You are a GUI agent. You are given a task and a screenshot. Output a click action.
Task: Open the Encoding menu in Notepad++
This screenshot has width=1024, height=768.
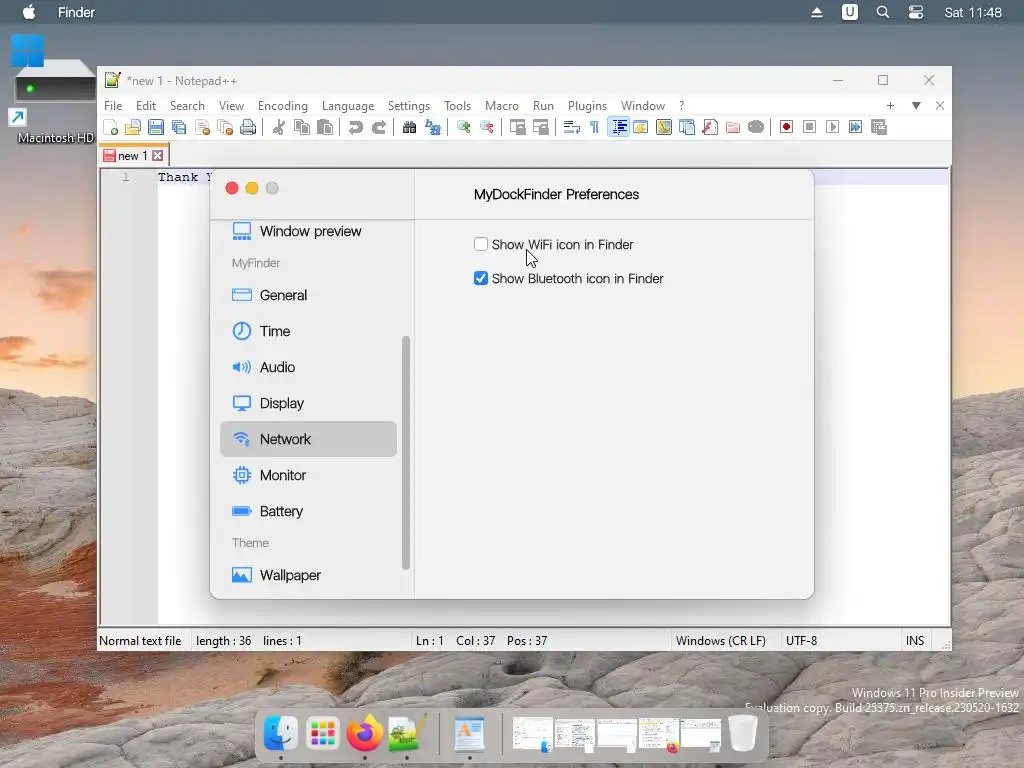tap(283, 106)
